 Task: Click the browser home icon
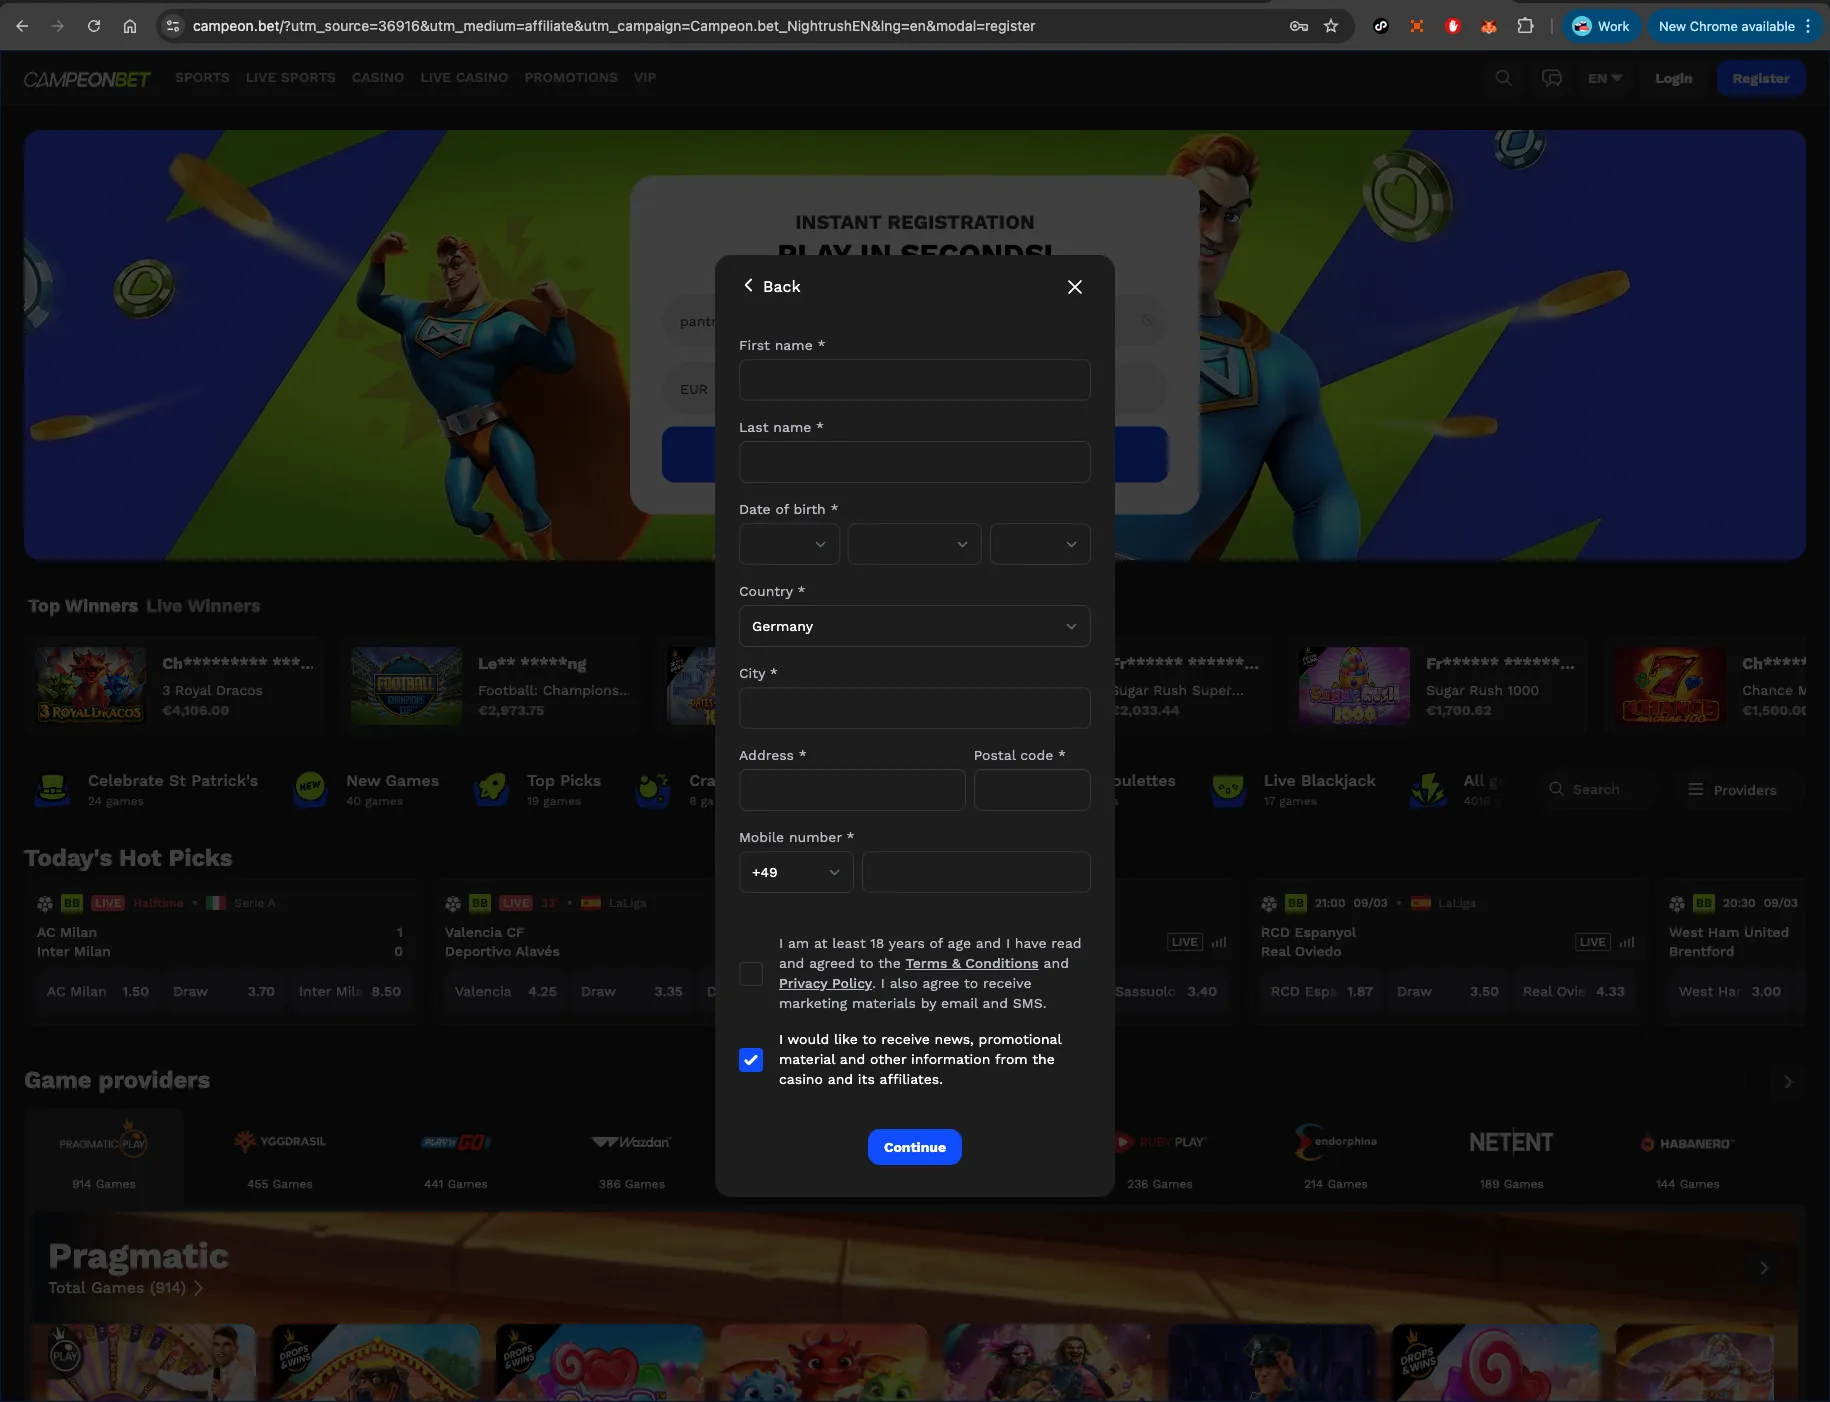coord(130,26)
